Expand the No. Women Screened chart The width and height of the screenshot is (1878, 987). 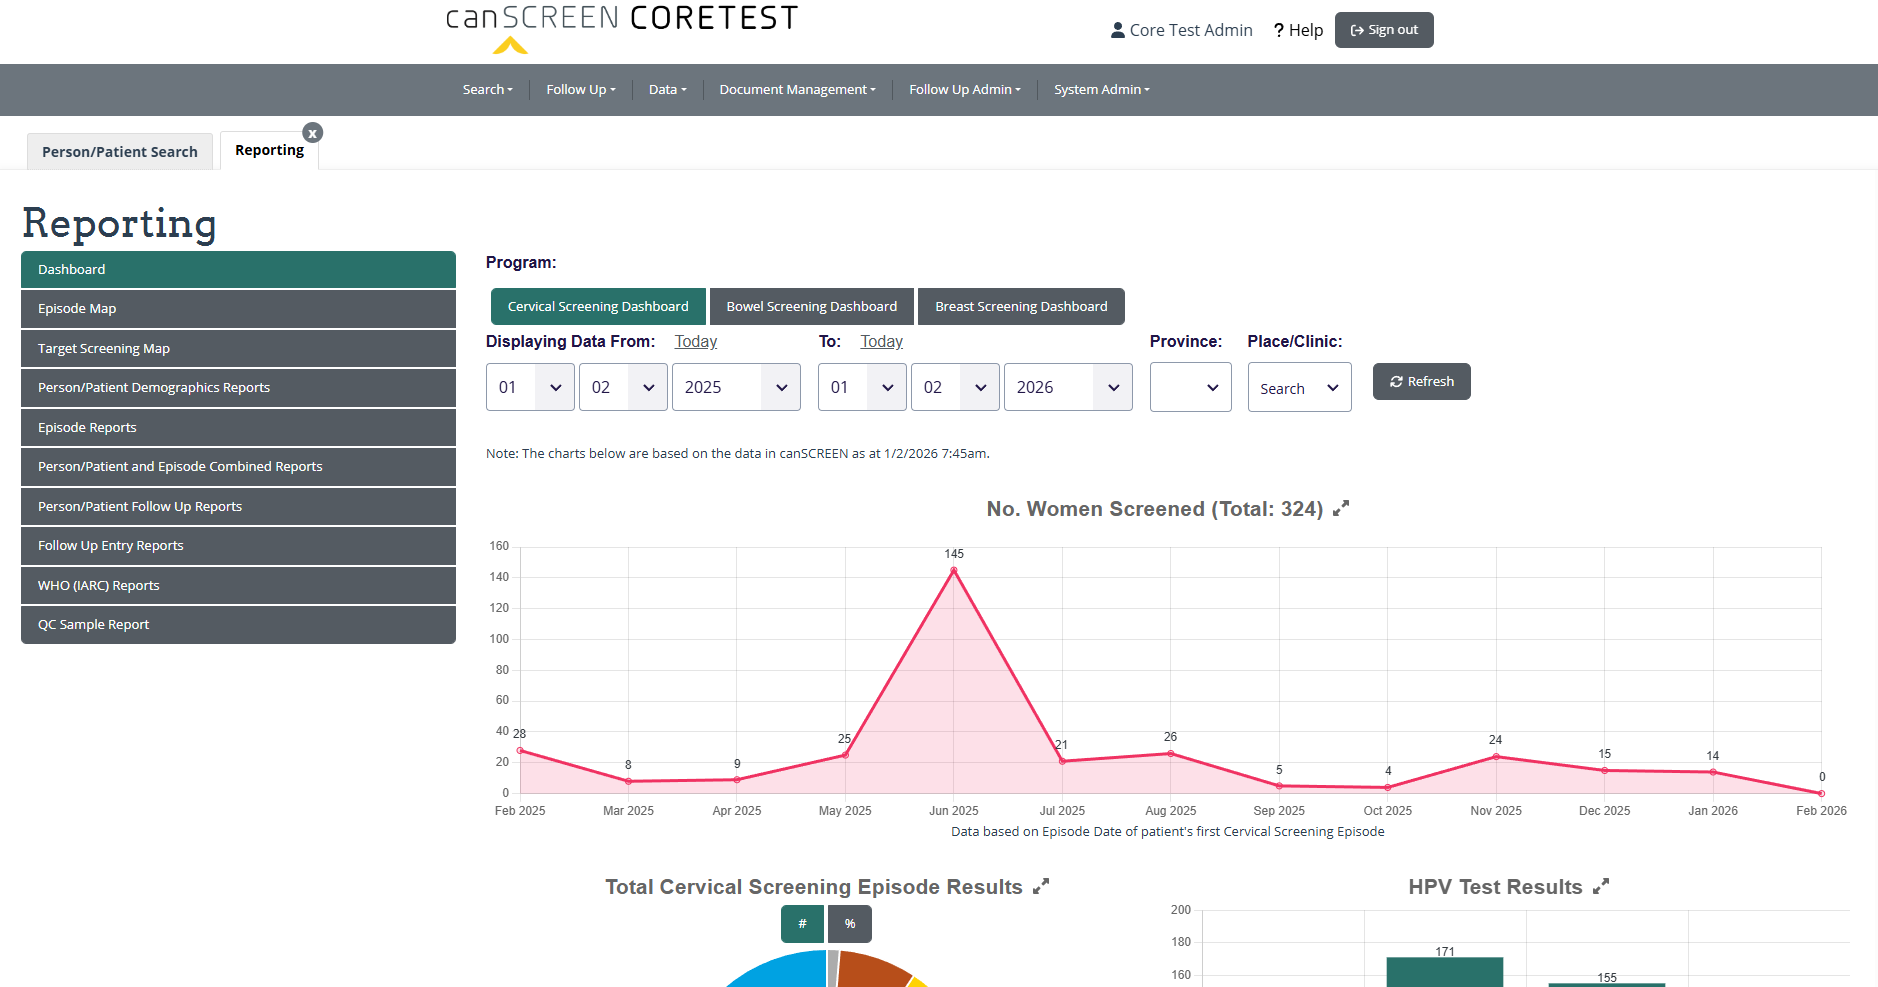point(1341,508)
